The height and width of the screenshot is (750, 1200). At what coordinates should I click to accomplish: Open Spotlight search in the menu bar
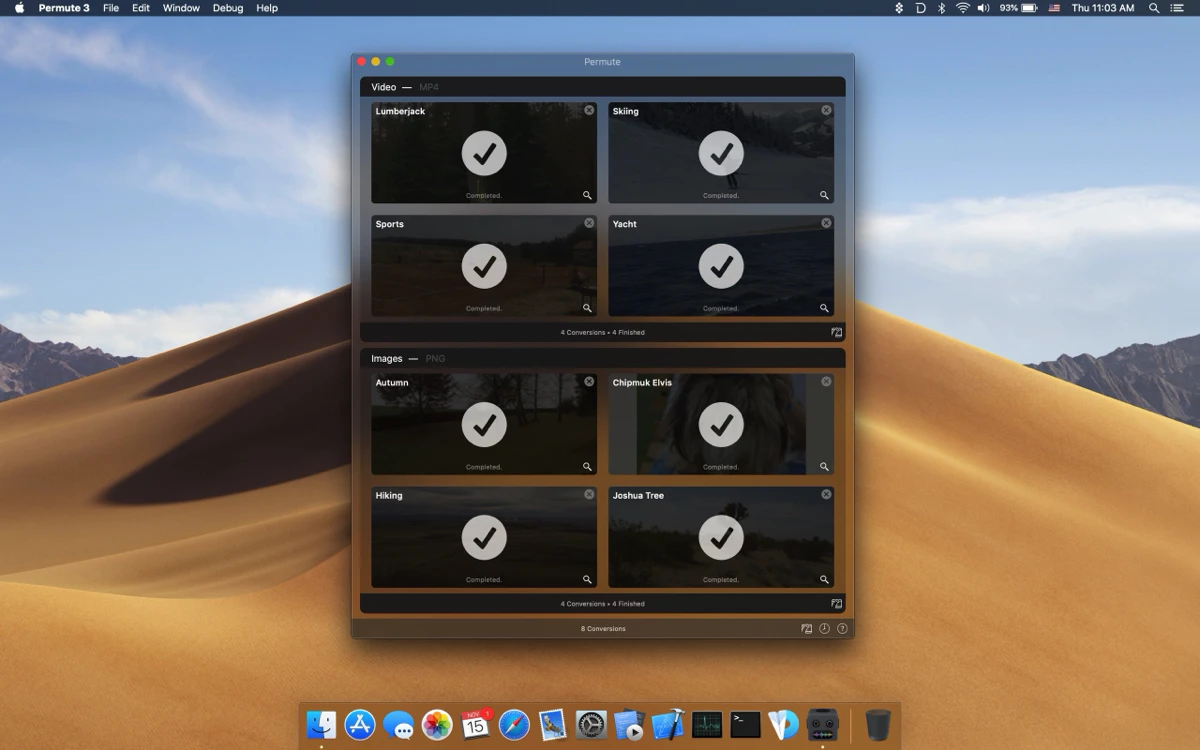click(x=1154, y=8)
